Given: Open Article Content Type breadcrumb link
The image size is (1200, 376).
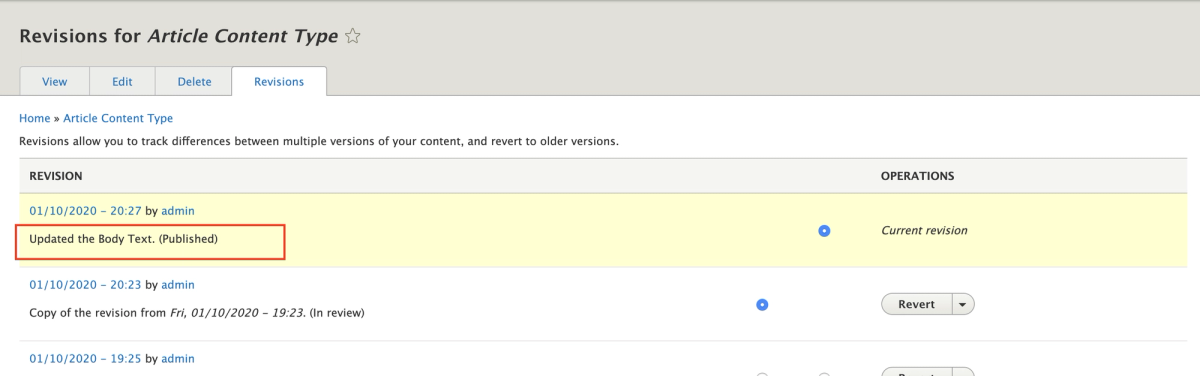Looking at the screenshot, I should (x=118, y=118).
